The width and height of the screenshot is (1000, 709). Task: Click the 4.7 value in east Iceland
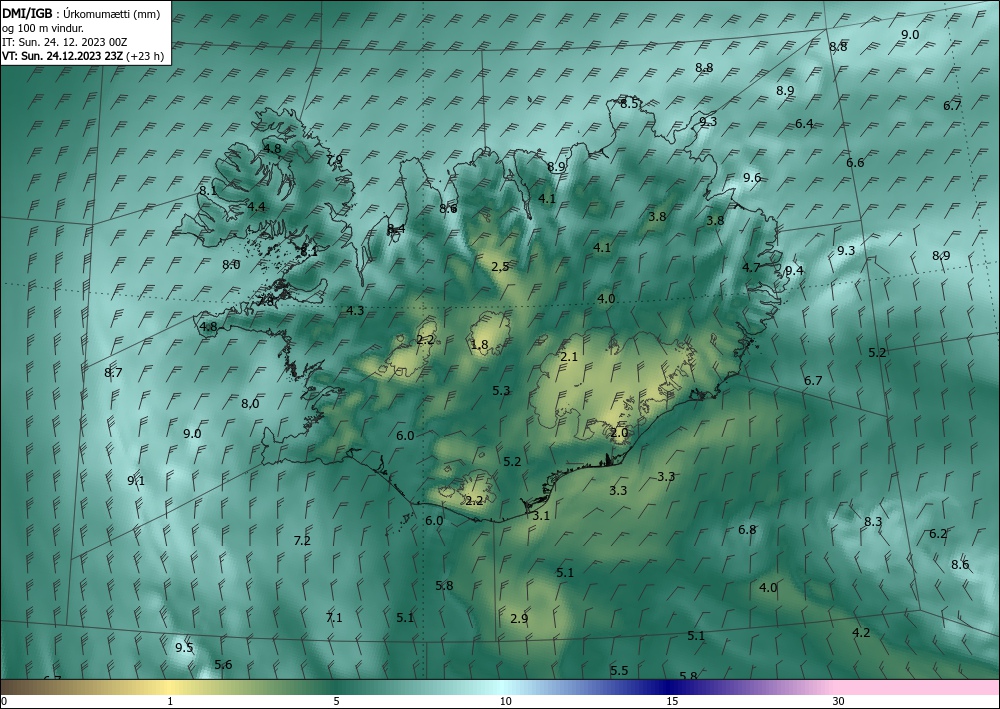(x=751, y=268)
